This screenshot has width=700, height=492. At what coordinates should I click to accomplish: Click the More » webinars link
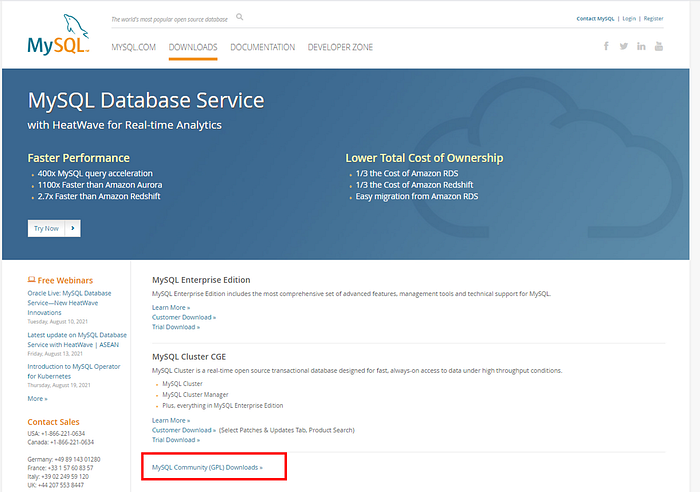38,398
